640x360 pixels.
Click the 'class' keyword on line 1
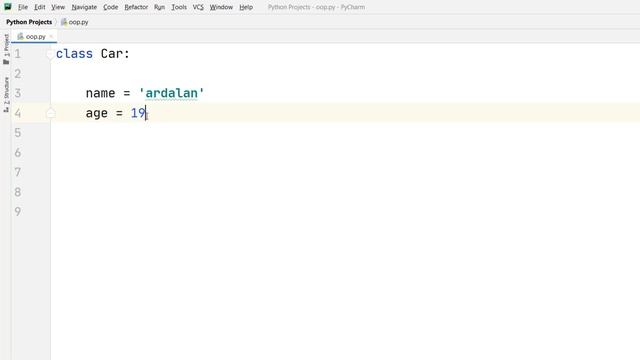(x=74, y=54)
